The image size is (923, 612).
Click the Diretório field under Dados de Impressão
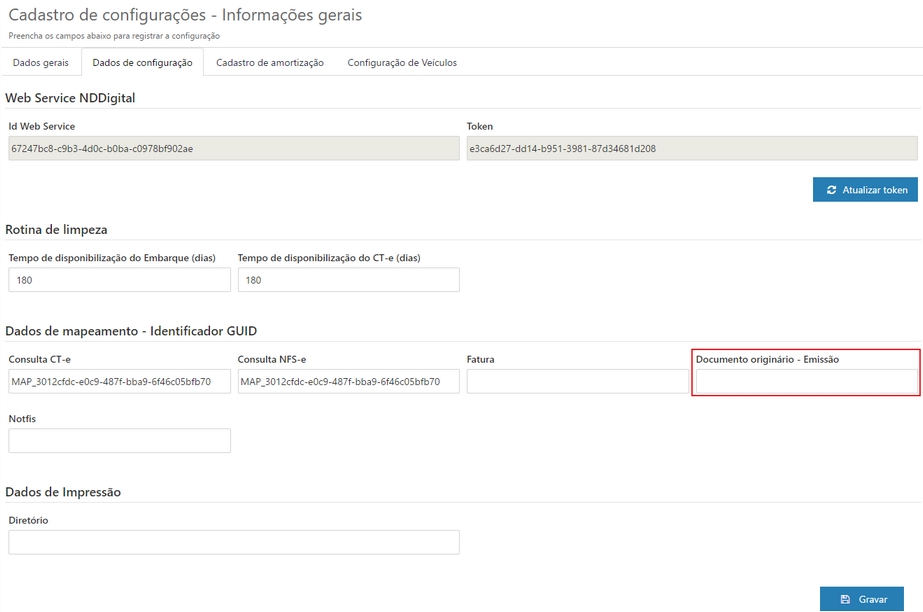coord(234,541)
